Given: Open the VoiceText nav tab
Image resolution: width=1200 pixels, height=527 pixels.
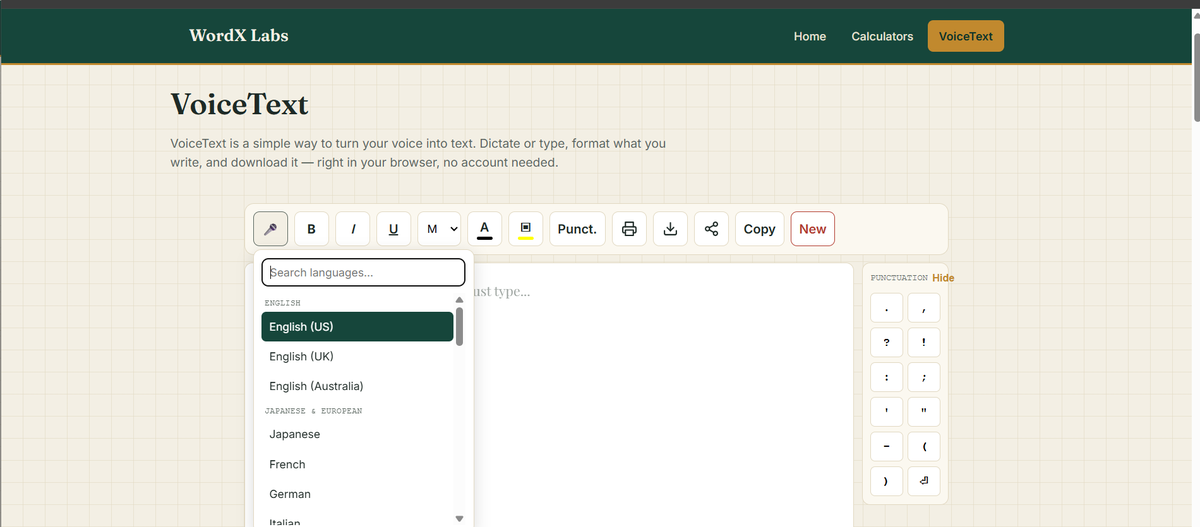Looking at the screenshot, I should click(966, 36).
